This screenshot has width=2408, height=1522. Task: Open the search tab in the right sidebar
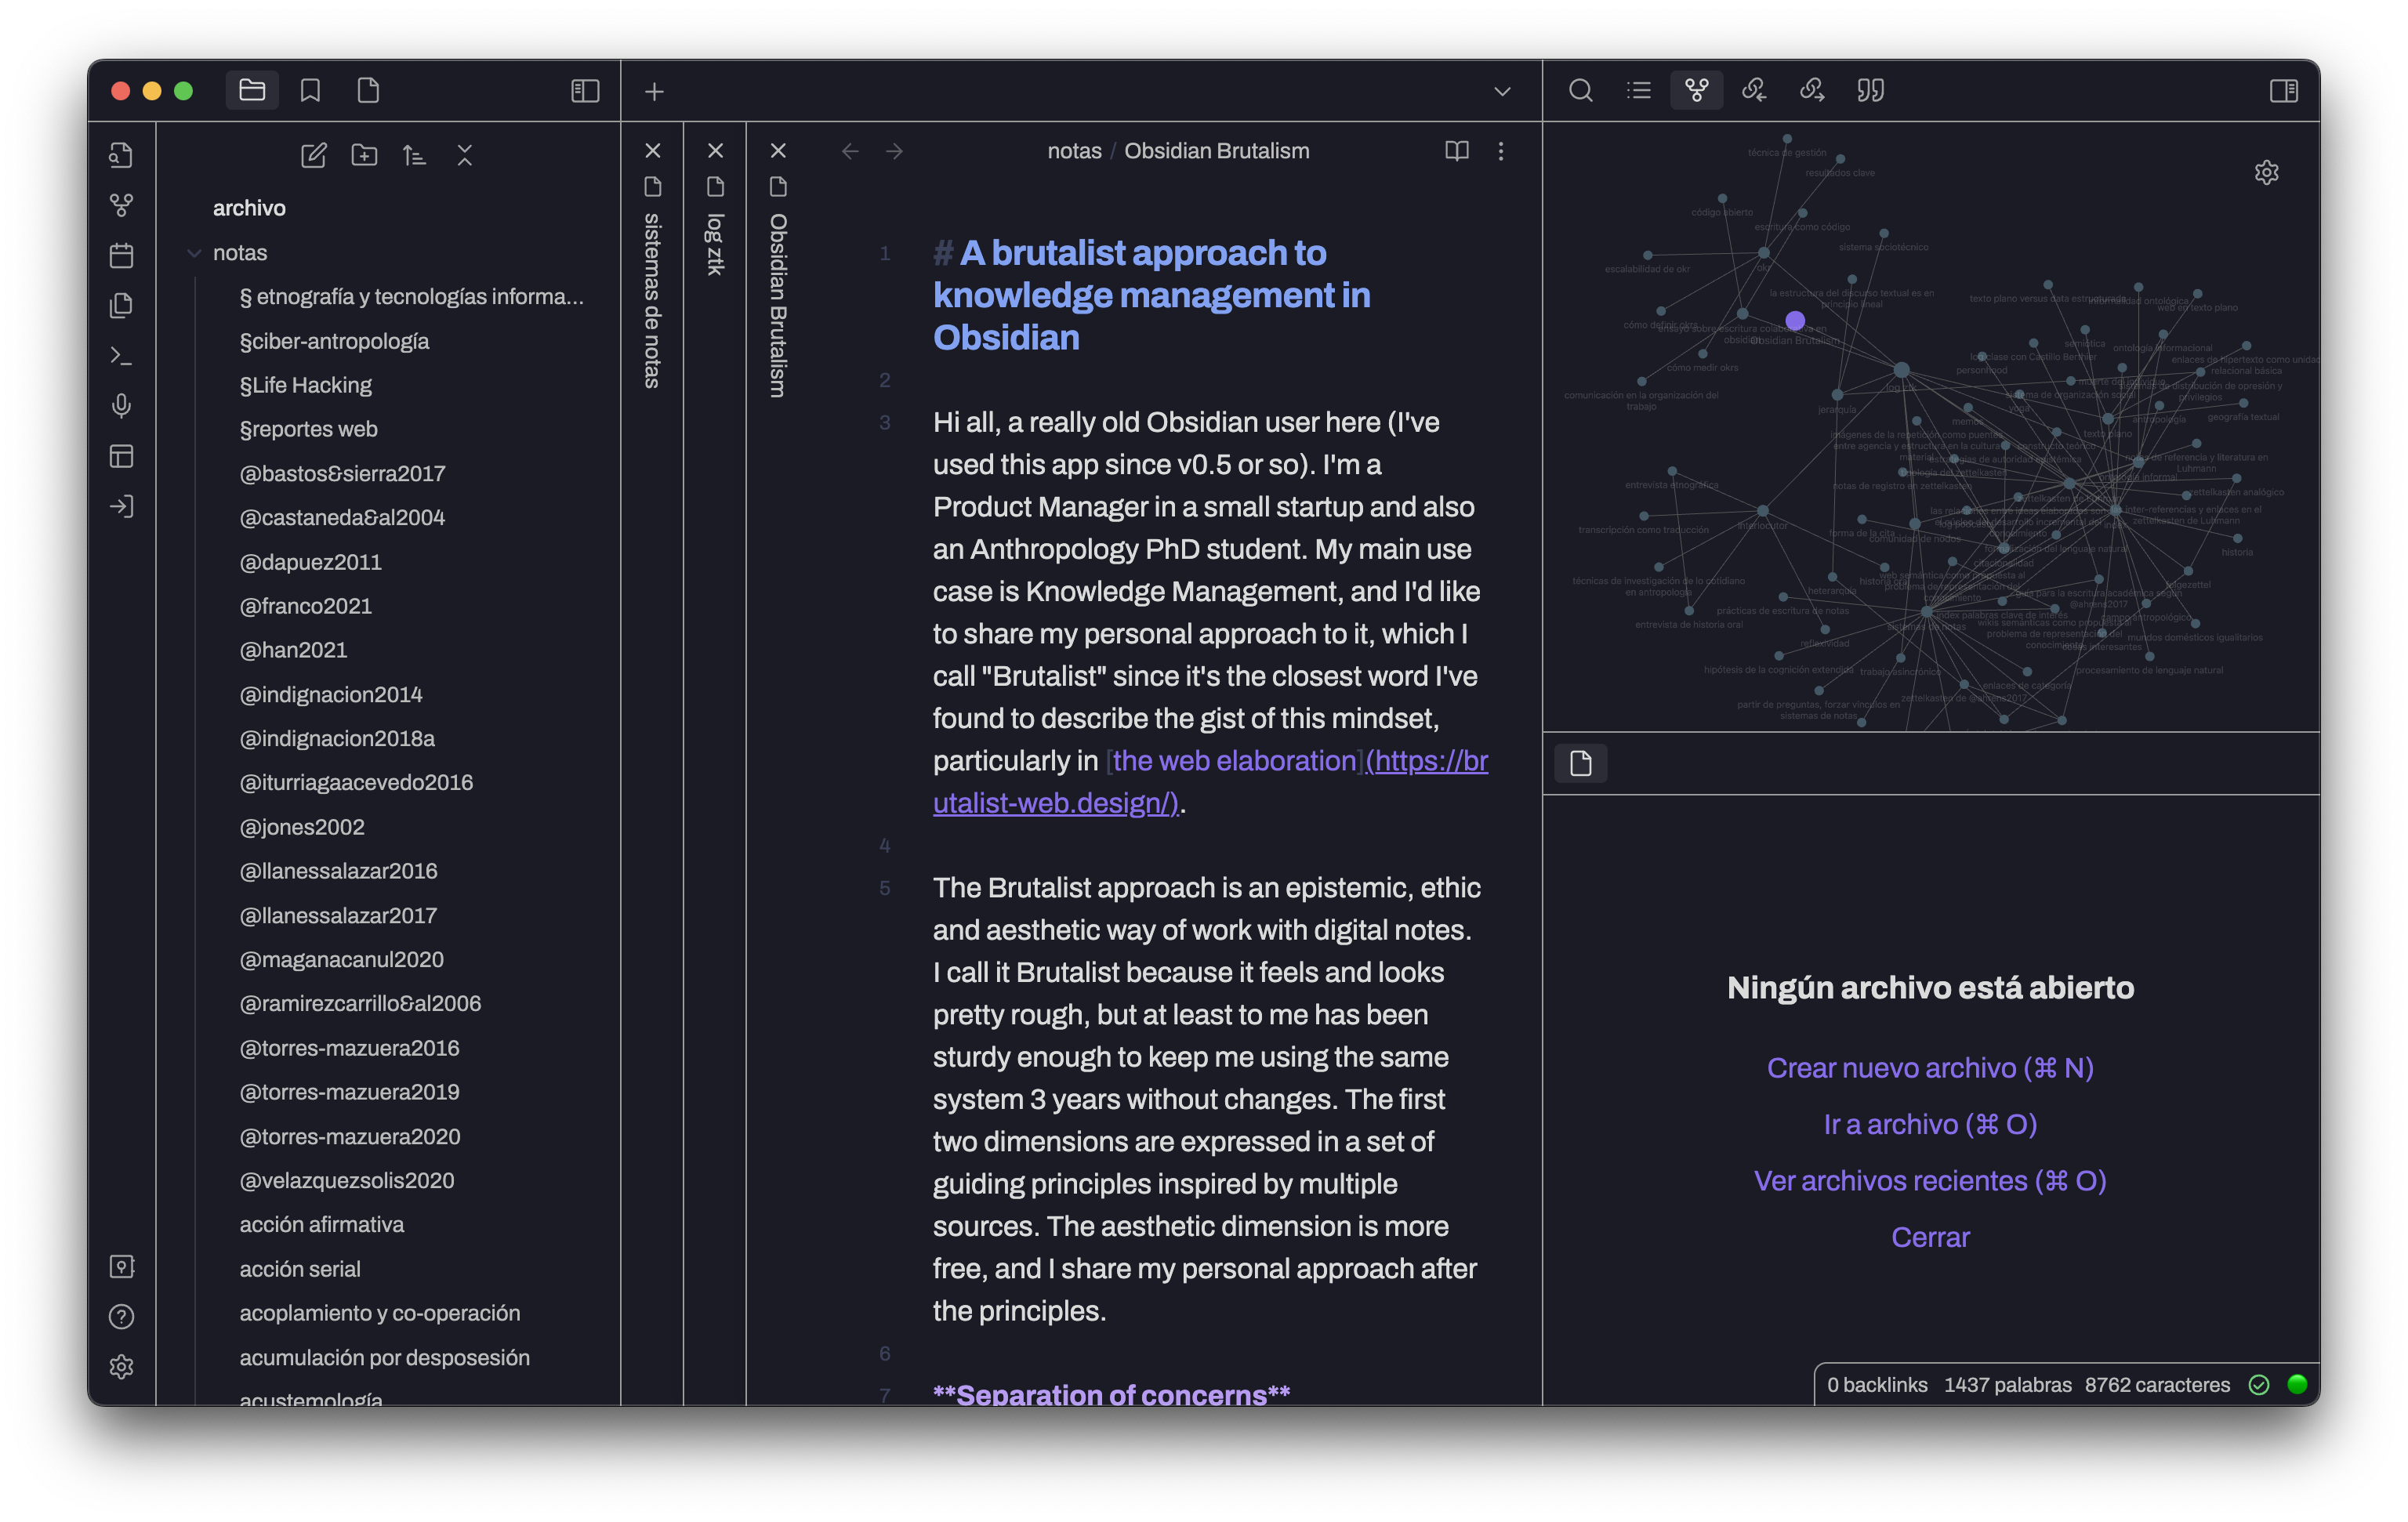pos(1580,91)
